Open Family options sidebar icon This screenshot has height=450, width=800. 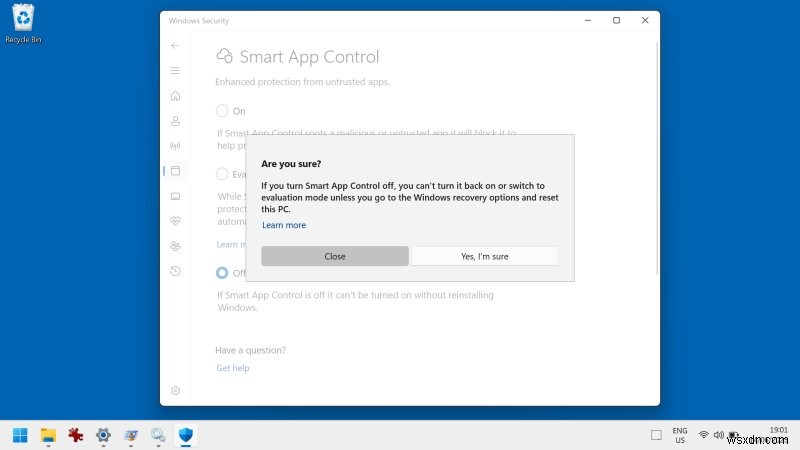pyautogui.click(x=175, y=246)
